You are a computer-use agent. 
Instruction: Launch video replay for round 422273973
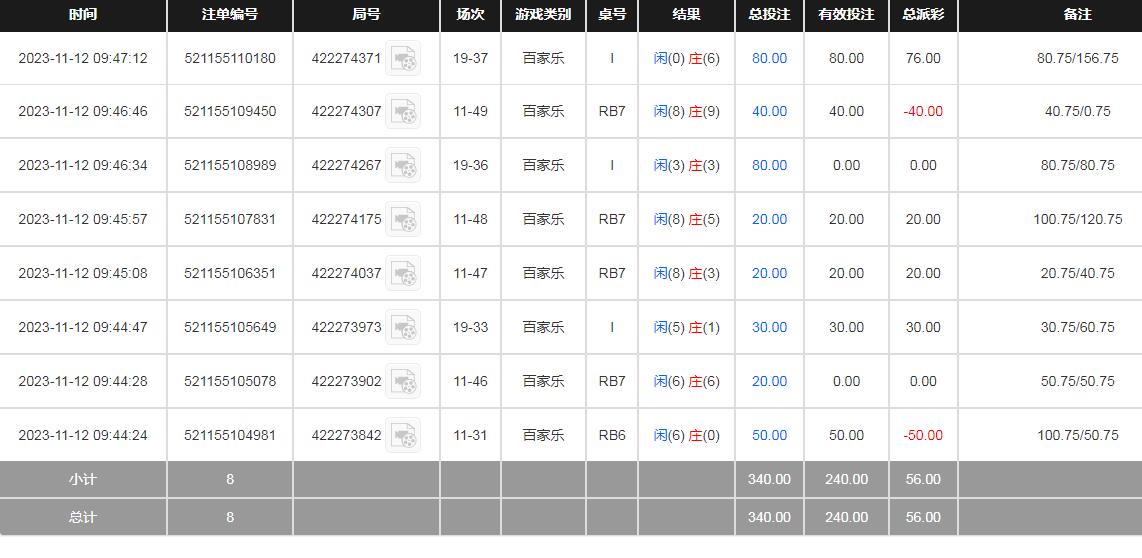pyautogui.click(x=403, y=328)
